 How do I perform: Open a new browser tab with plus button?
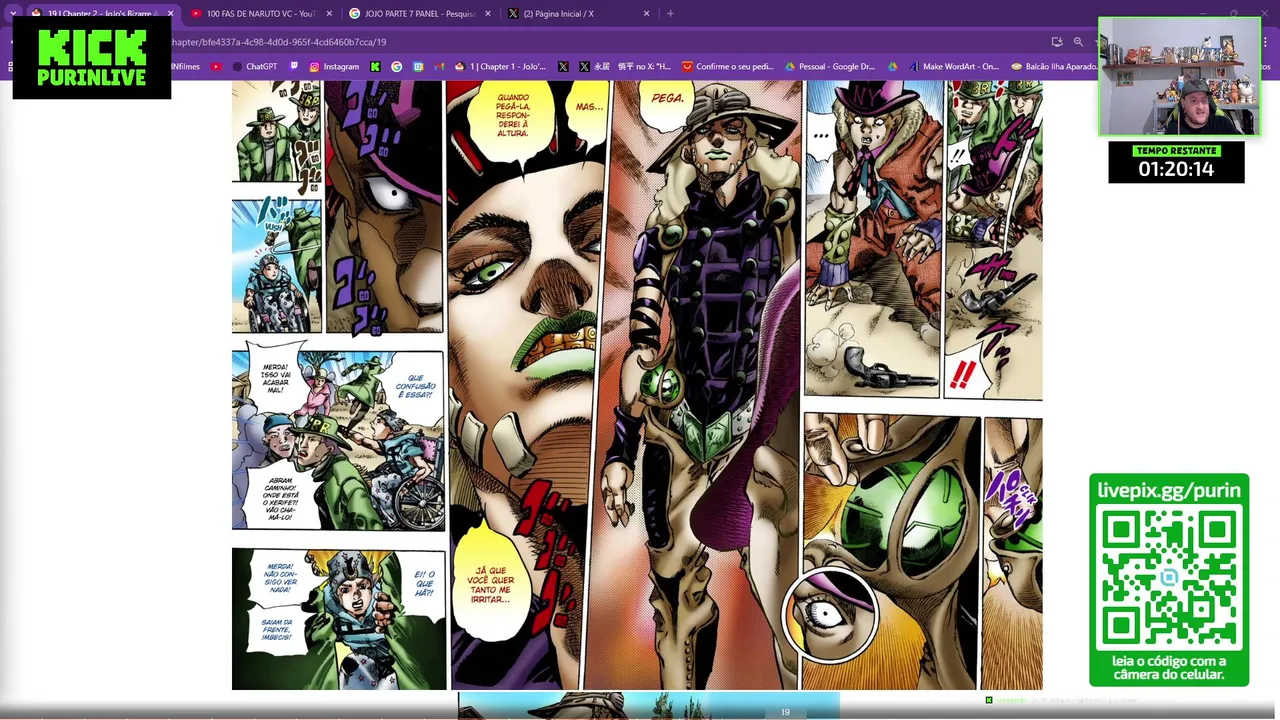click(x=670, y=14)
